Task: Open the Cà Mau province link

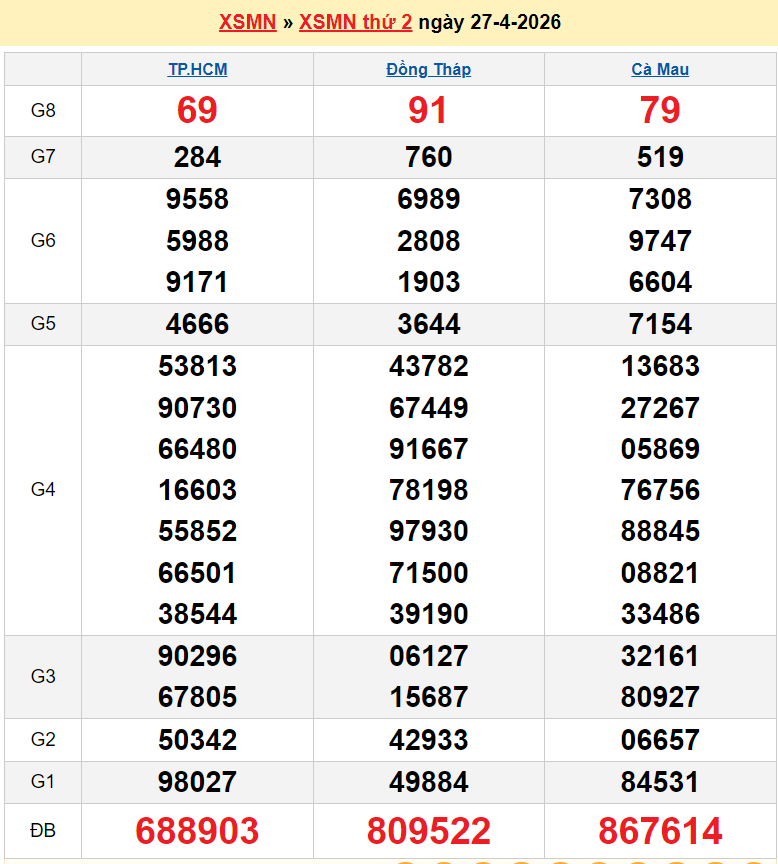Action: coord(660,69)
